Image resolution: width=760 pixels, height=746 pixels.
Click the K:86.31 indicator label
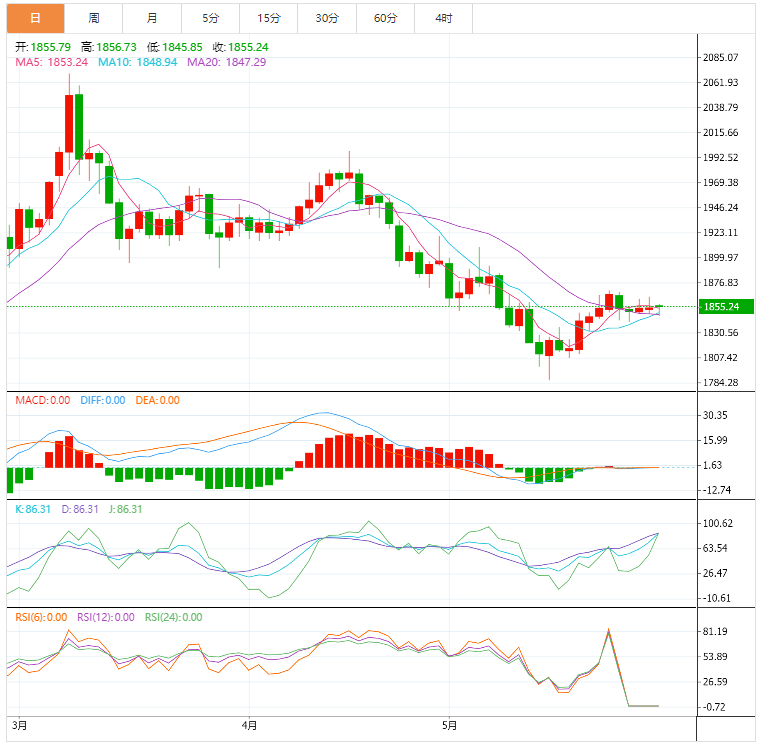tap(33, 509)
